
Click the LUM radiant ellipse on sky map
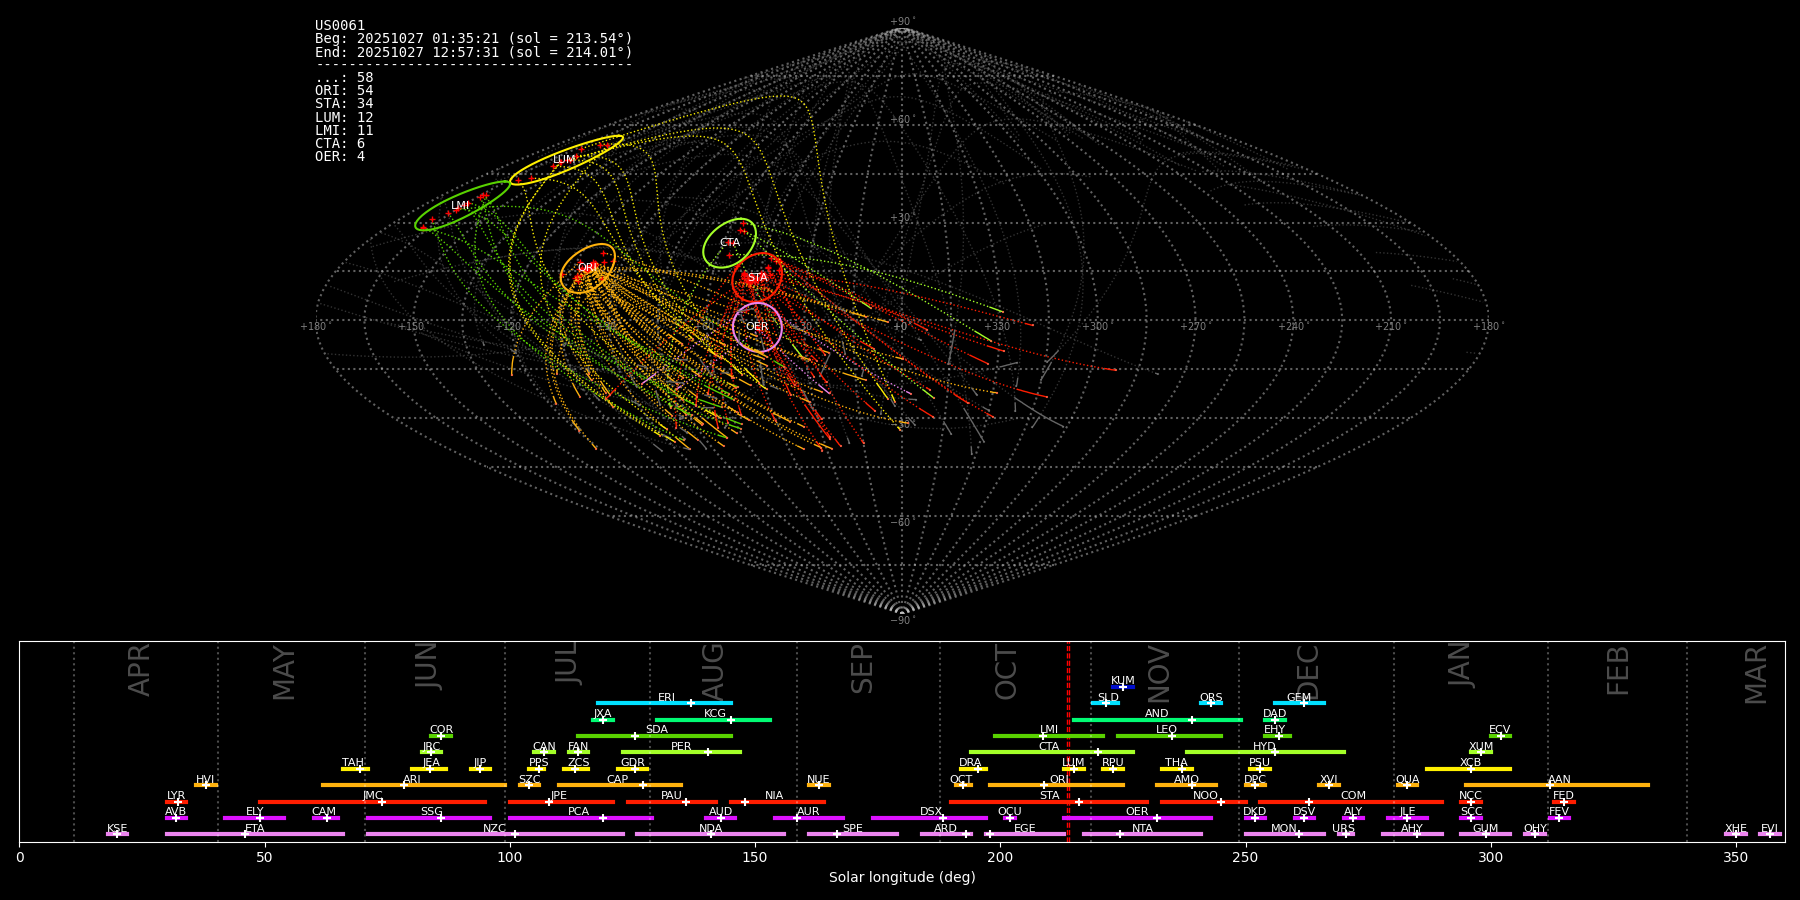point(566,160)
